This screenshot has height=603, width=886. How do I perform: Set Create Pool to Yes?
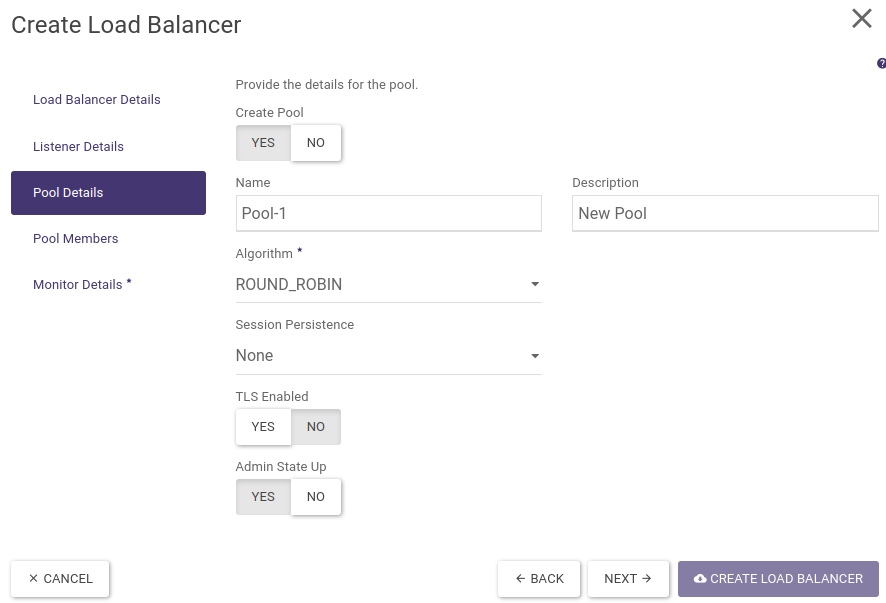pos(263,143)
